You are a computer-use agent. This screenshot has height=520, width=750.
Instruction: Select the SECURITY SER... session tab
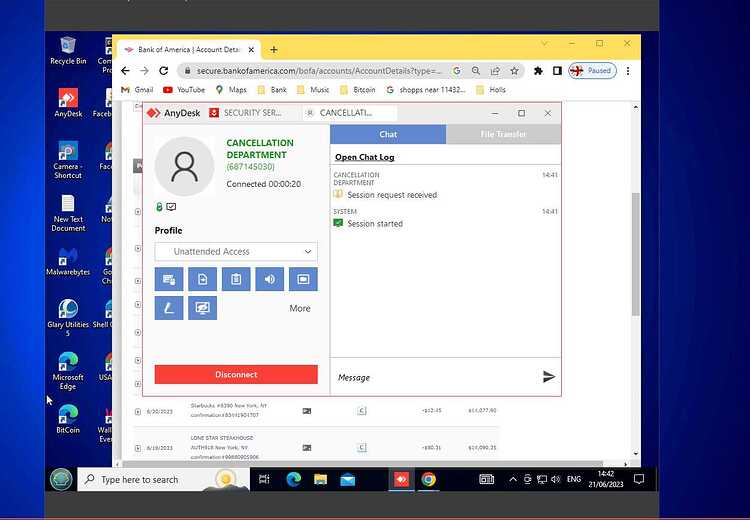[253, 113]
